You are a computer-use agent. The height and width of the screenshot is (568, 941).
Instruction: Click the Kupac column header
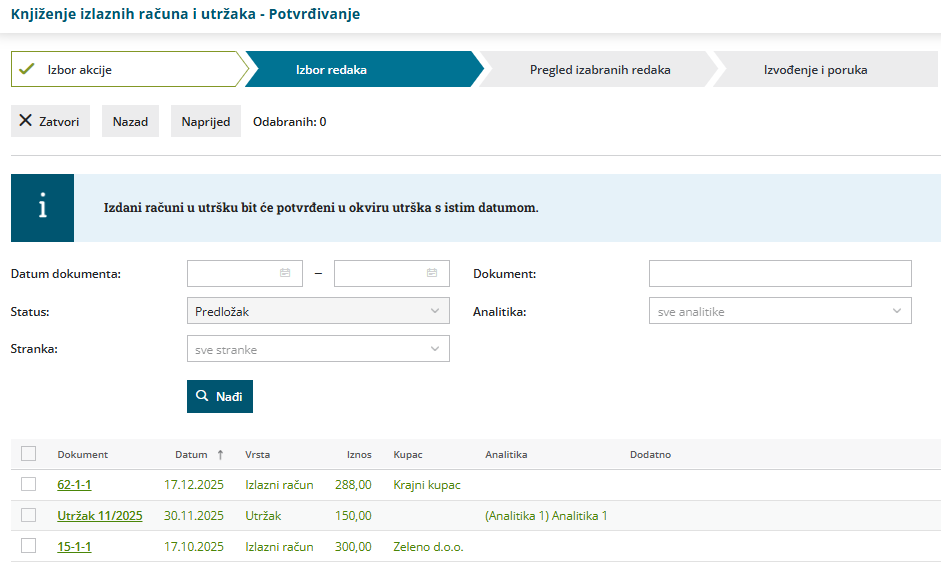[408, 455]
